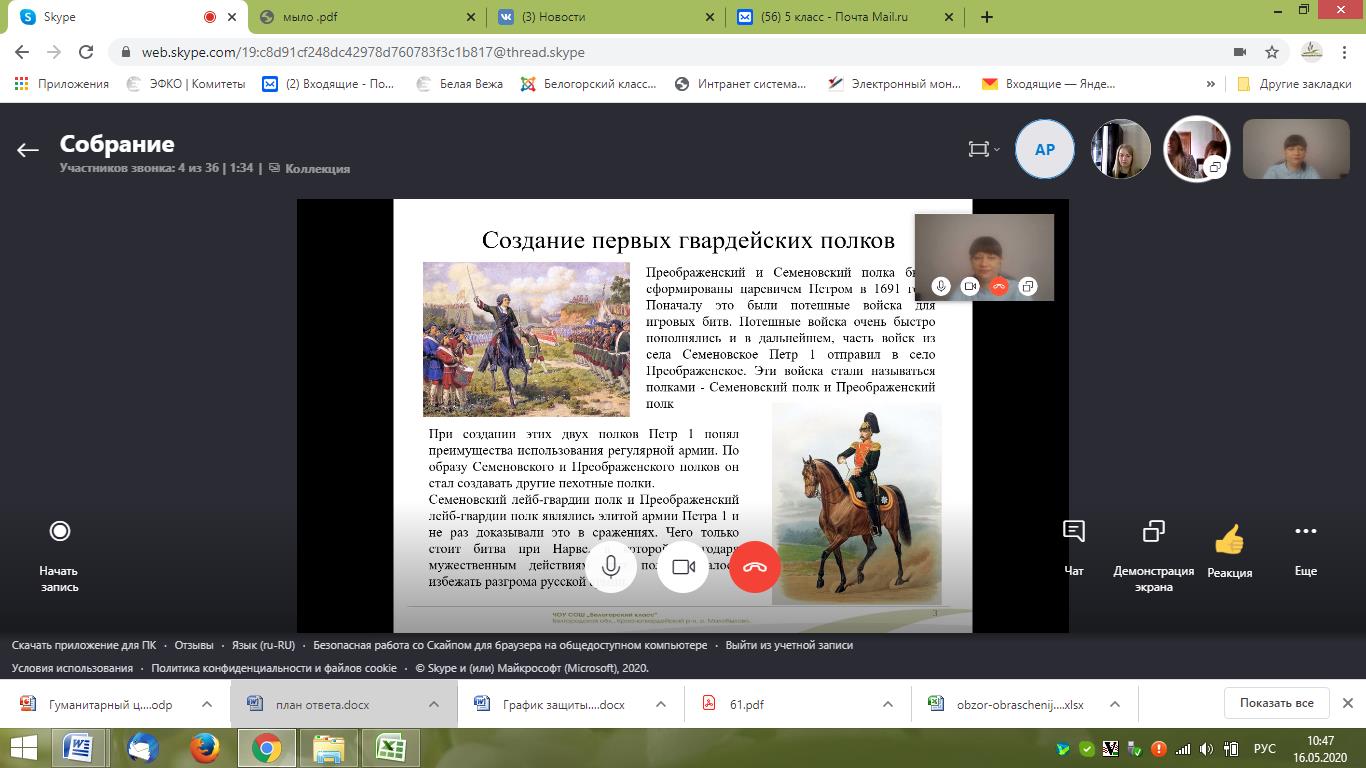Toggle the microphone mute button
Image resolution: width=1366 pixels, height=768 pixels.
pos(610,567)
